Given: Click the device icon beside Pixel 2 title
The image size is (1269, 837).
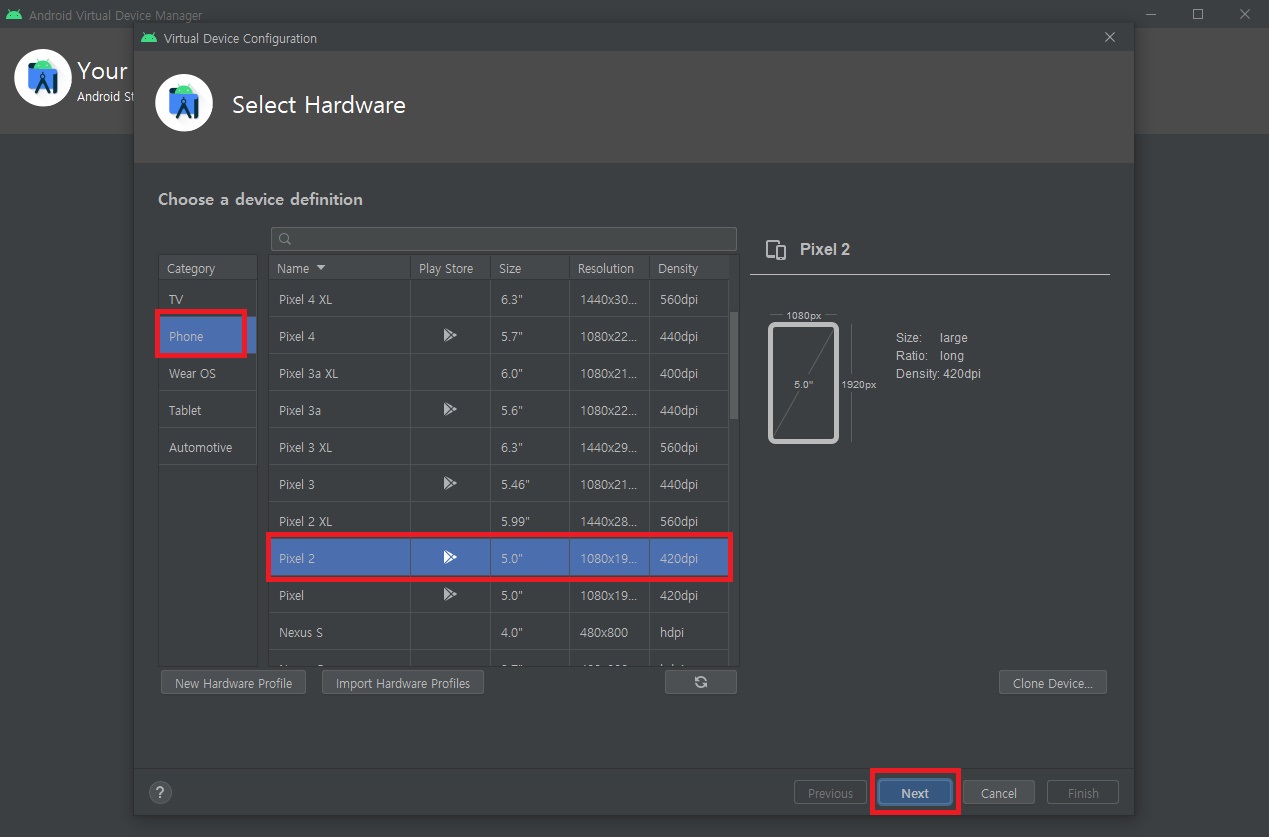Looking at the screenshot, I should click(x=775, y=250).
